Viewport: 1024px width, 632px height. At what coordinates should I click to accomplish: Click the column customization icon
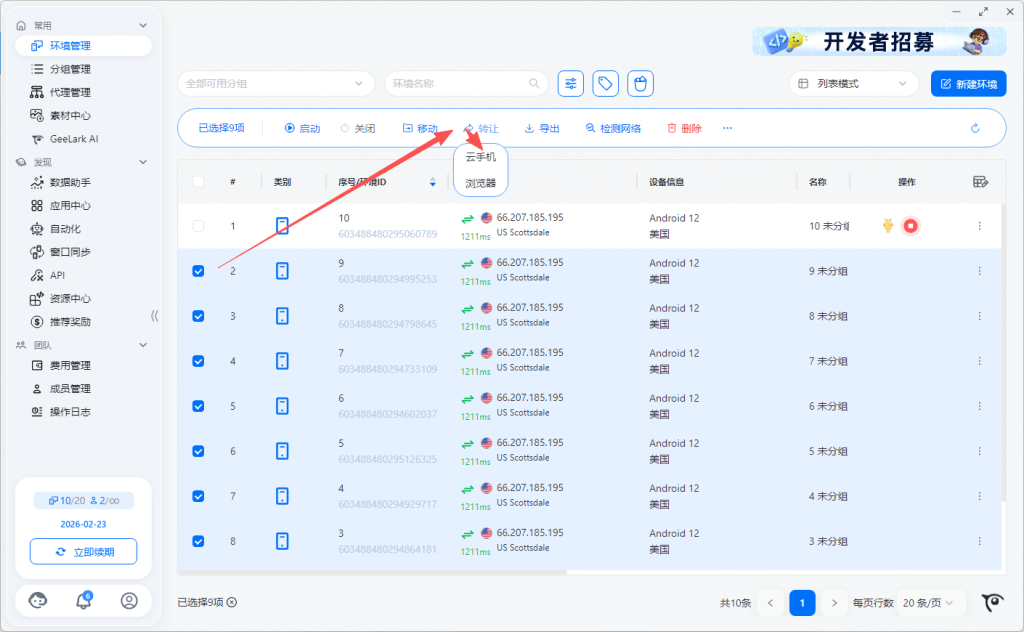tap(980, 182)
